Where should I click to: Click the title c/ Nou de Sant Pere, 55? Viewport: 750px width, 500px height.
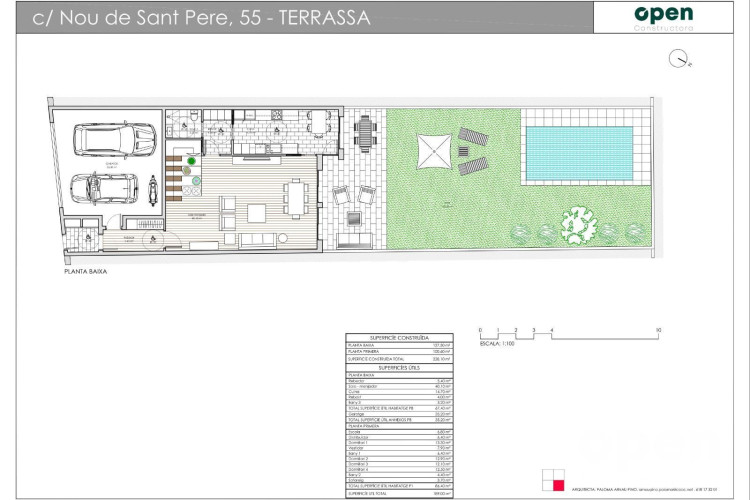coord(200,18)
